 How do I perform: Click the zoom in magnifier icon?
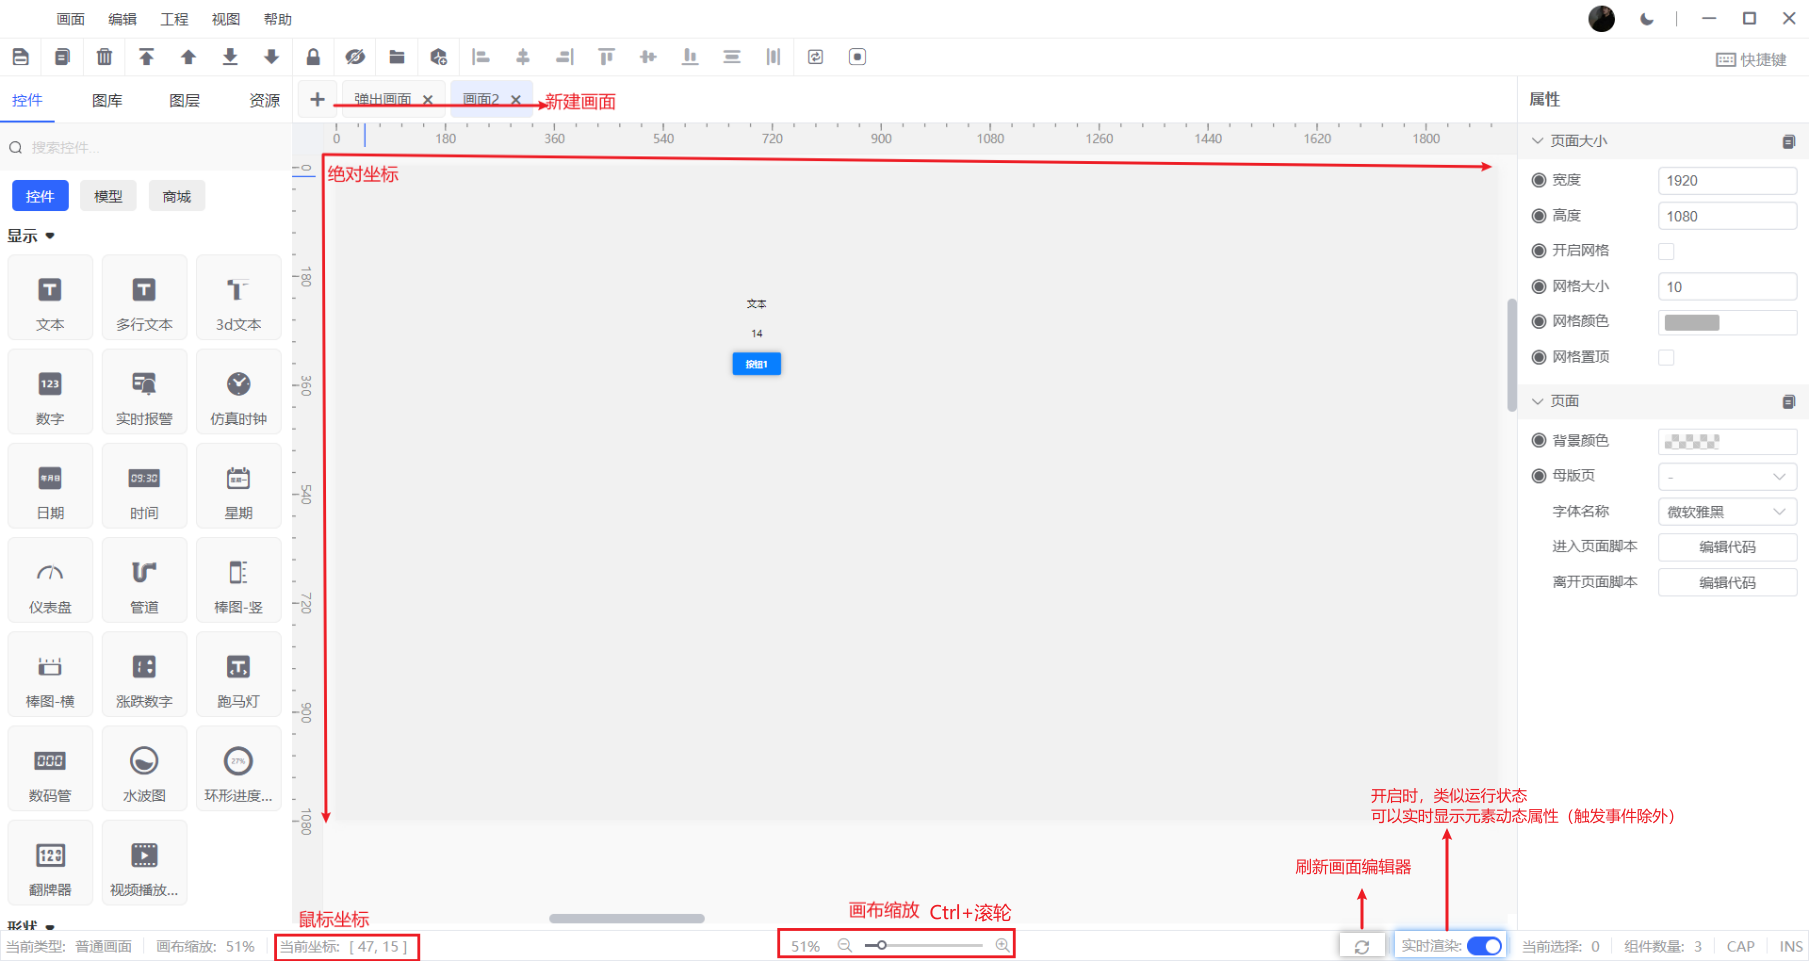tap(1002, 945)
